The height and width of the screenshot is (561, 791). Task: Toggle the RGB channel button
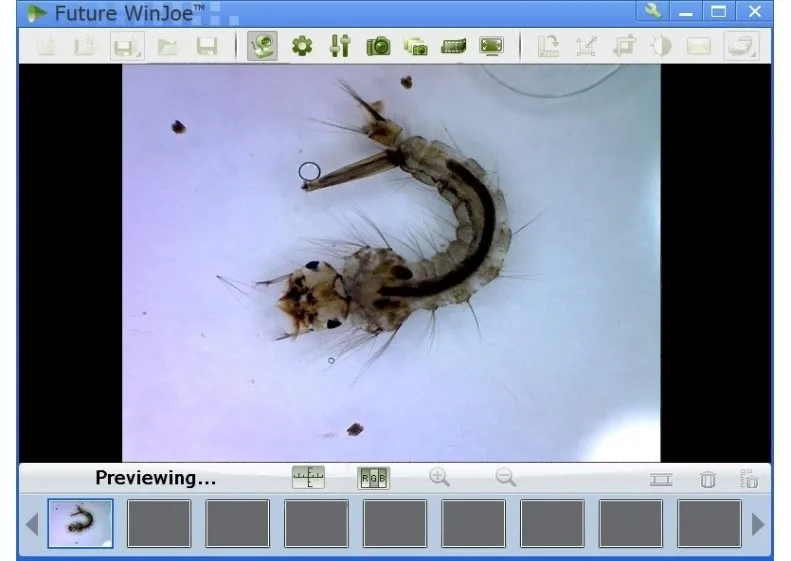click(x=374, y=478)
